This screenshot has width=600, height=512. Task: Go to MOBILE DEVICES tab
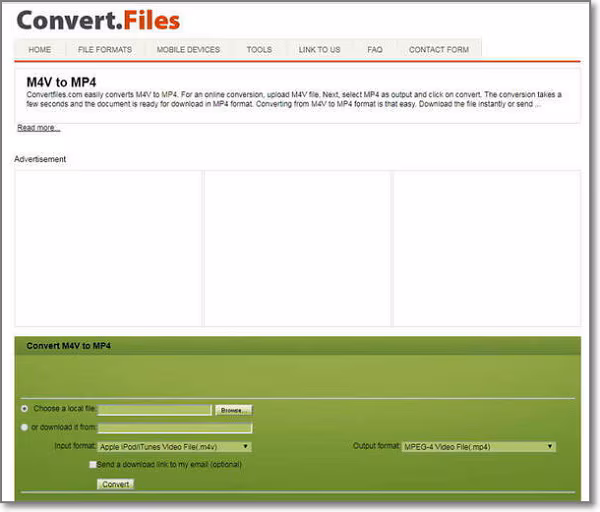tap(188, 49)
